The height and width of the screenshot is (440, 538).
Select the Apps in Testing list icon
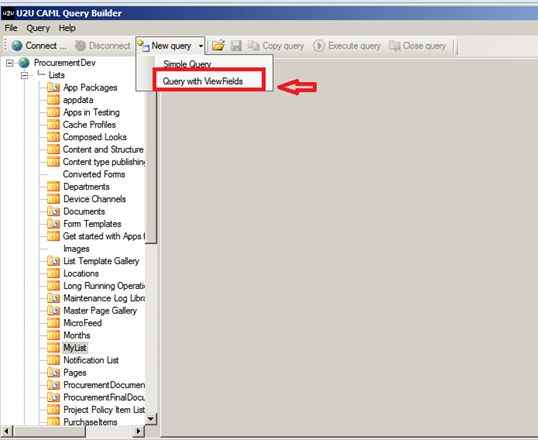pyautogui.click(x=53, y=112)
